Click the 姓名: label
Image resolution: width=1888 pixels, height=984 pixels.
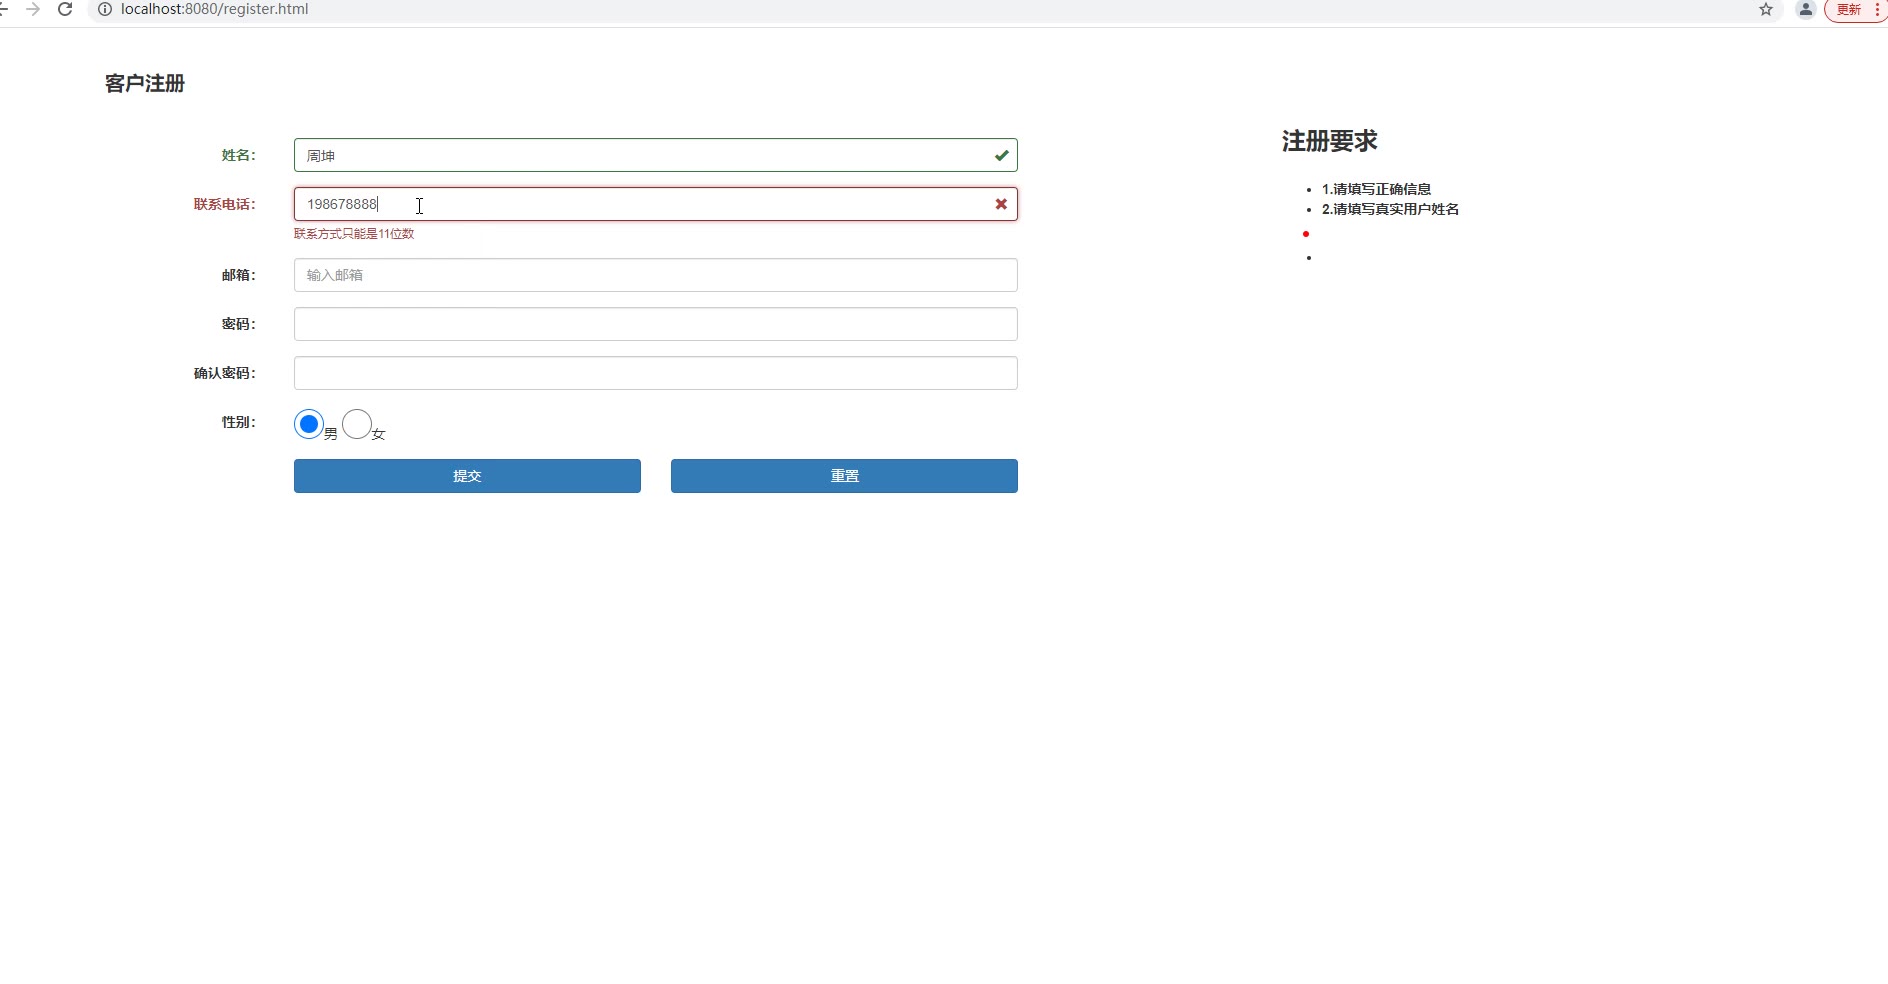point(239,155)
